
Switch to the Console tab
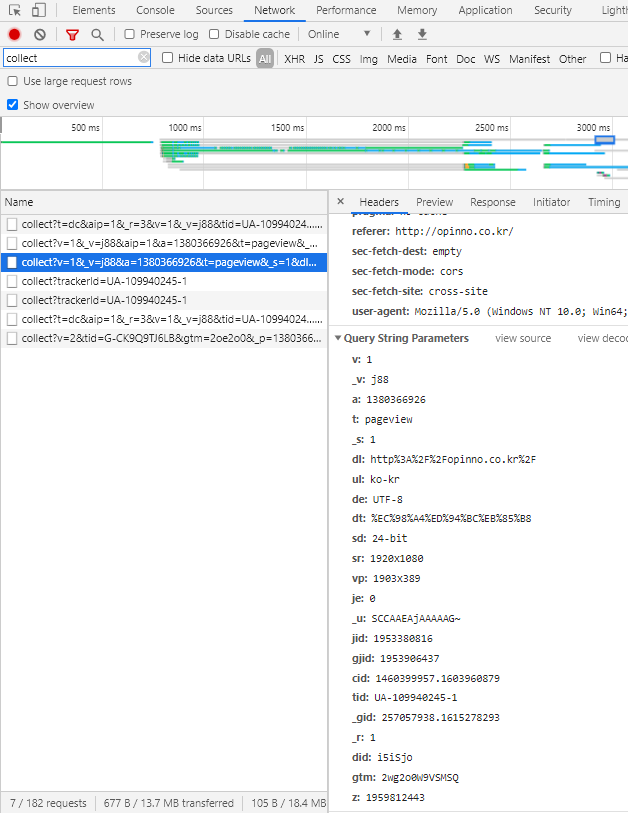[x=155, y=10]
